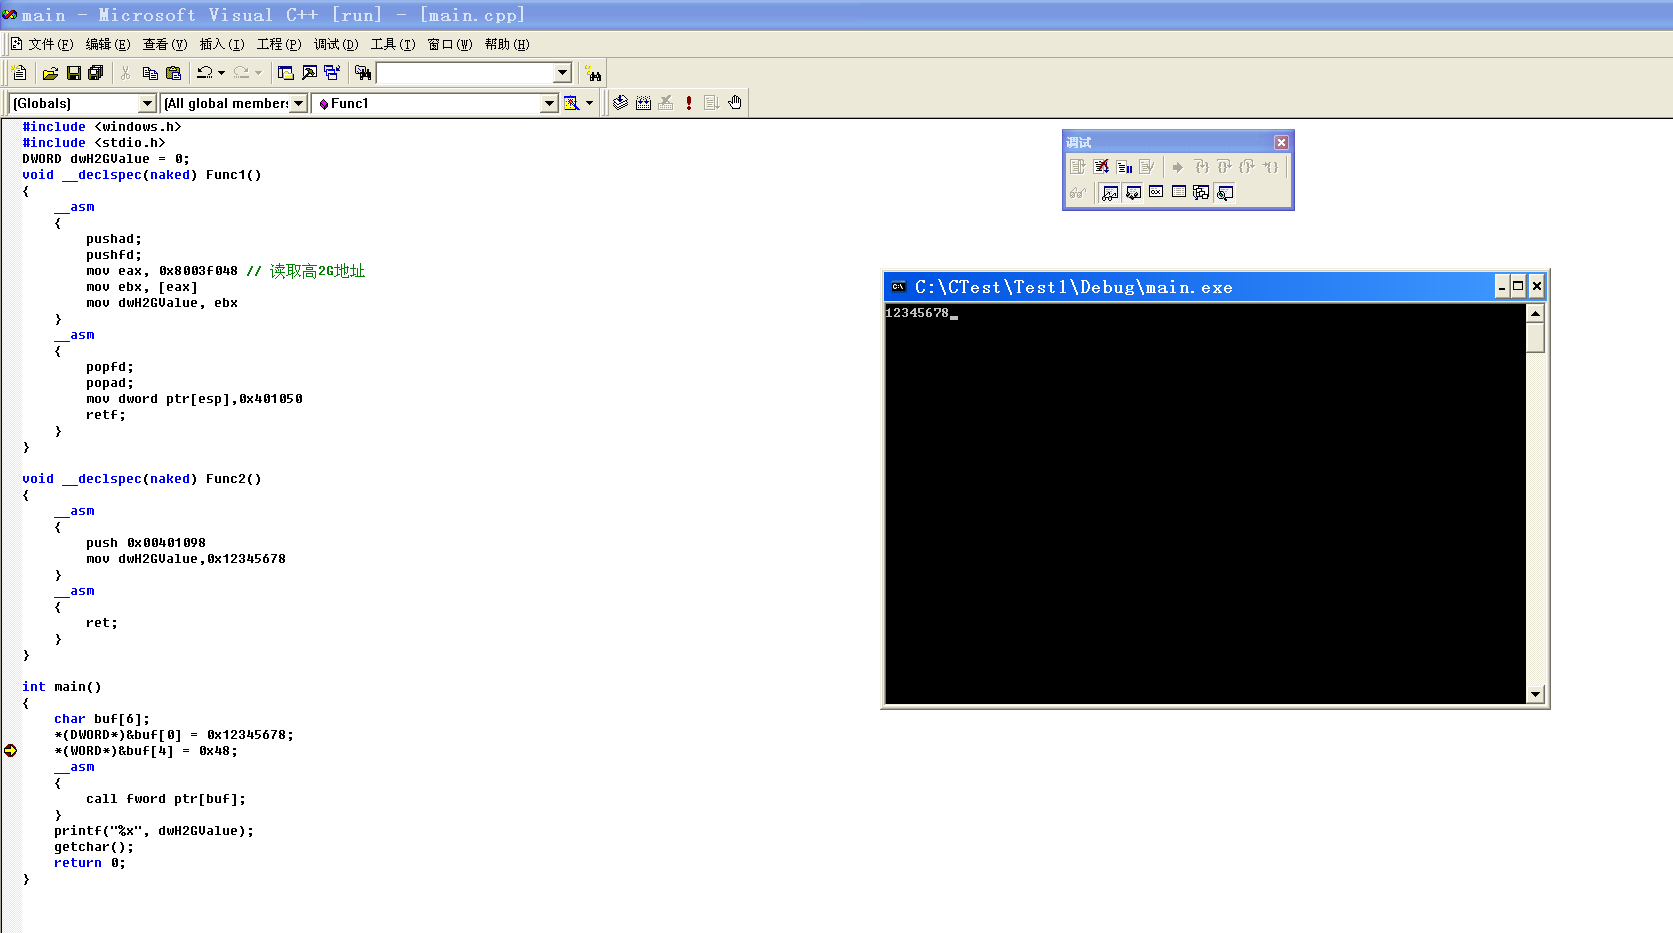Click the red exclamation Execute Program icon

point(689,103)
